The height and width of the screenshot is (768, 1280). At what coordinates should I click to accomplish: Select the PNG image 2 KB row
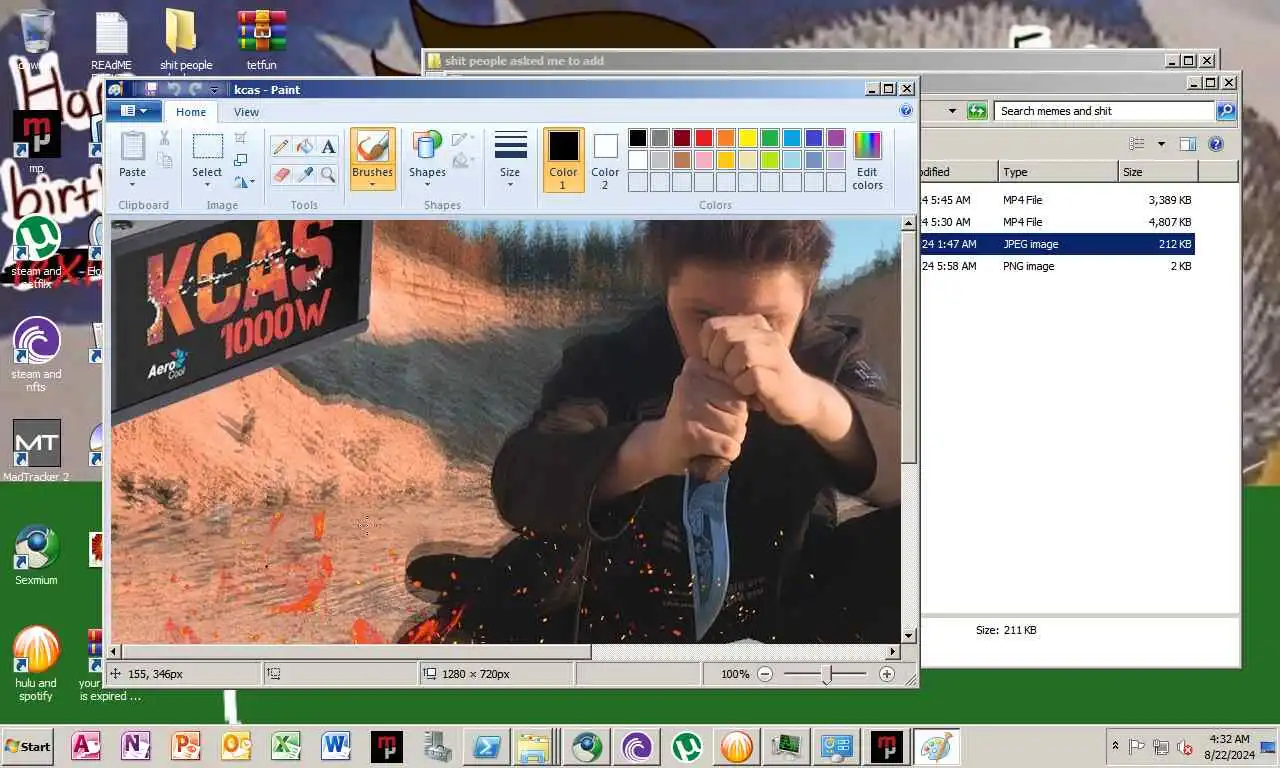point(1057,266)
